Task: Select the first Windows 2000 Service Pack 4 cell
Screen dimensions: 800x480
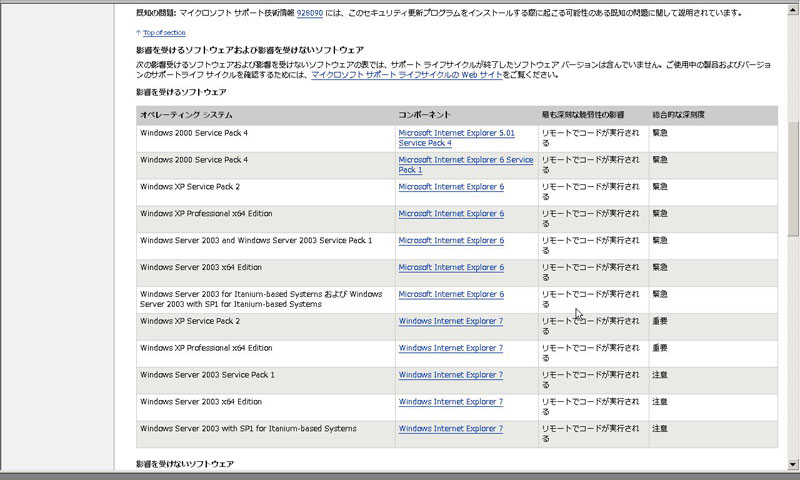Action: coord(265,139)
